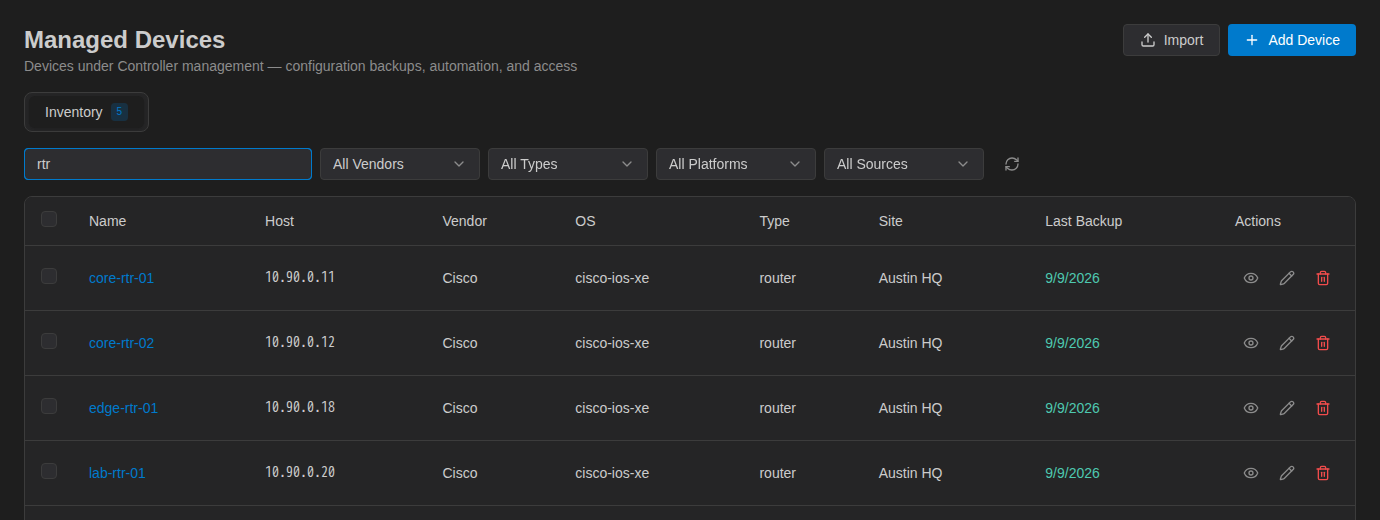Edit lab-rtr-01 with the pencil icon
The image size is (1380, 520).
[x=1287, y=473]
